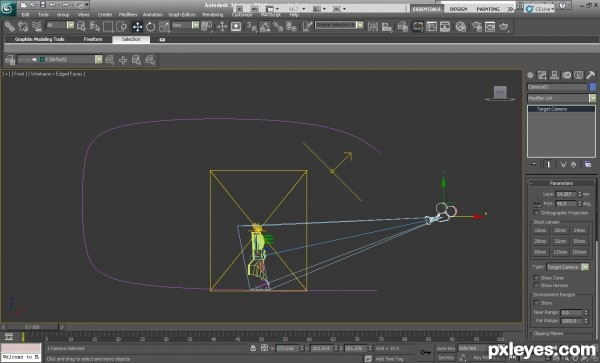
Task: Open the Rendering menu
Action: [x=213, y=15]
